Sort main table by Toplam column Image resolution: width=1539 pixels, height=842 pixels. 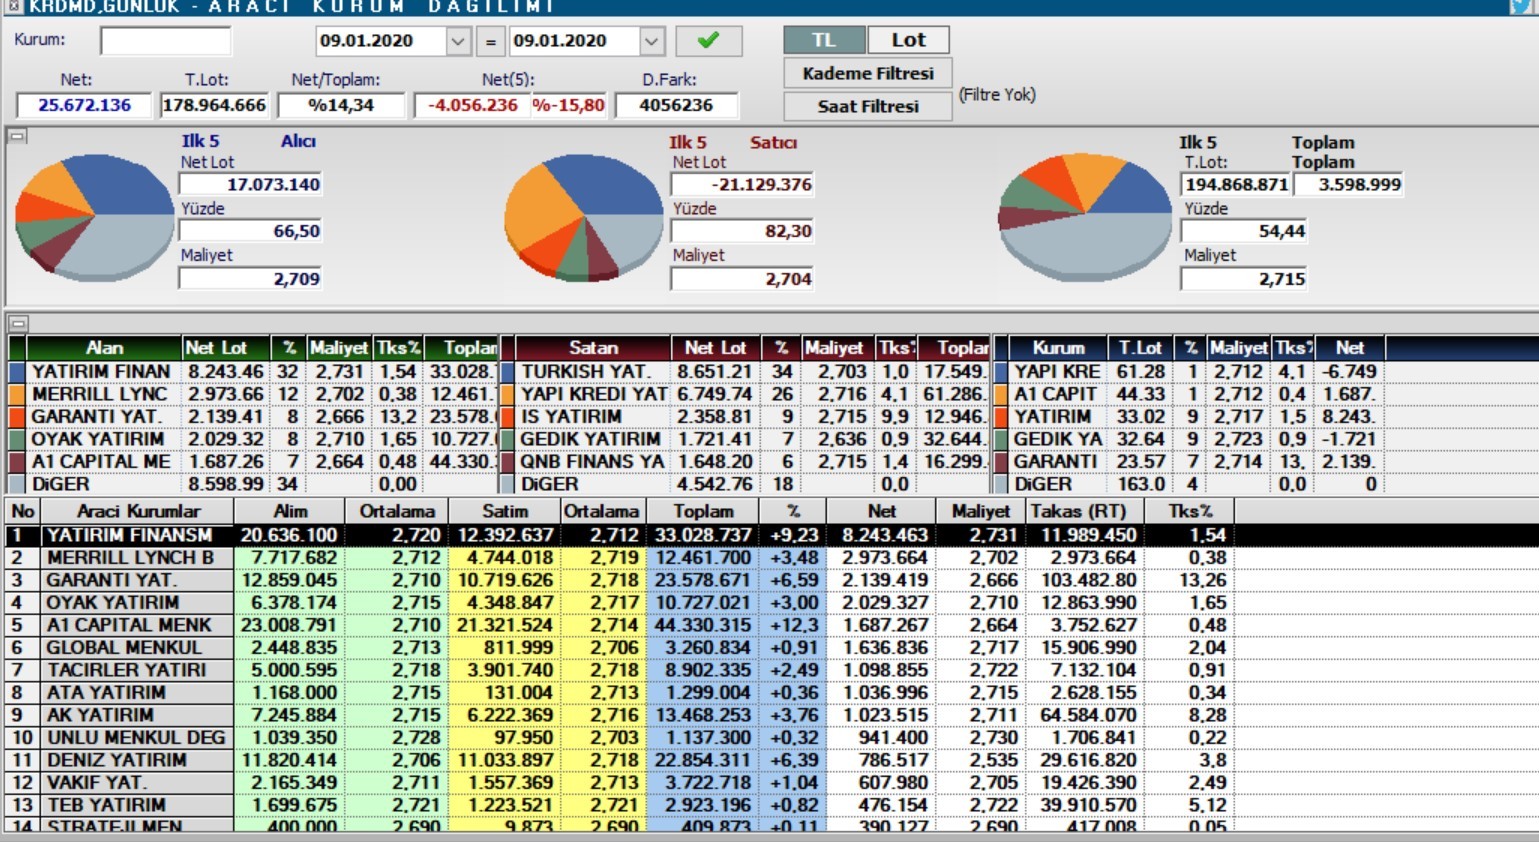[703, 511]
